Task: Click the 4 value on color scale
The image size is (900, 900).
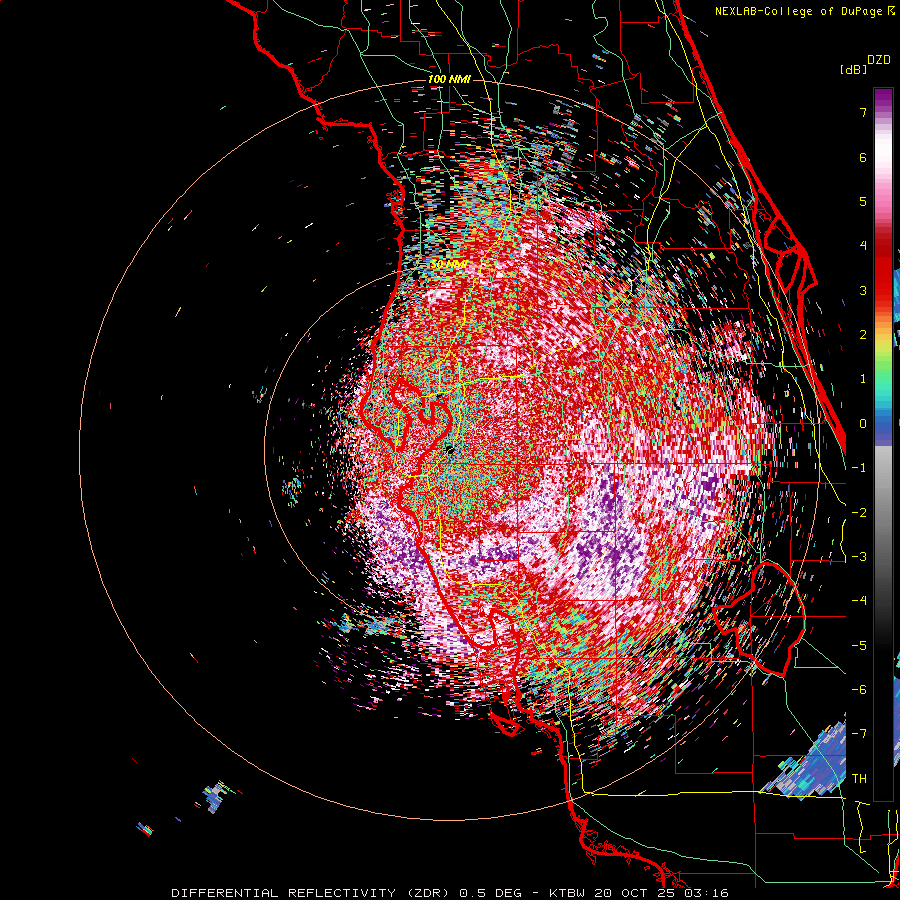Action: point(863,246)
